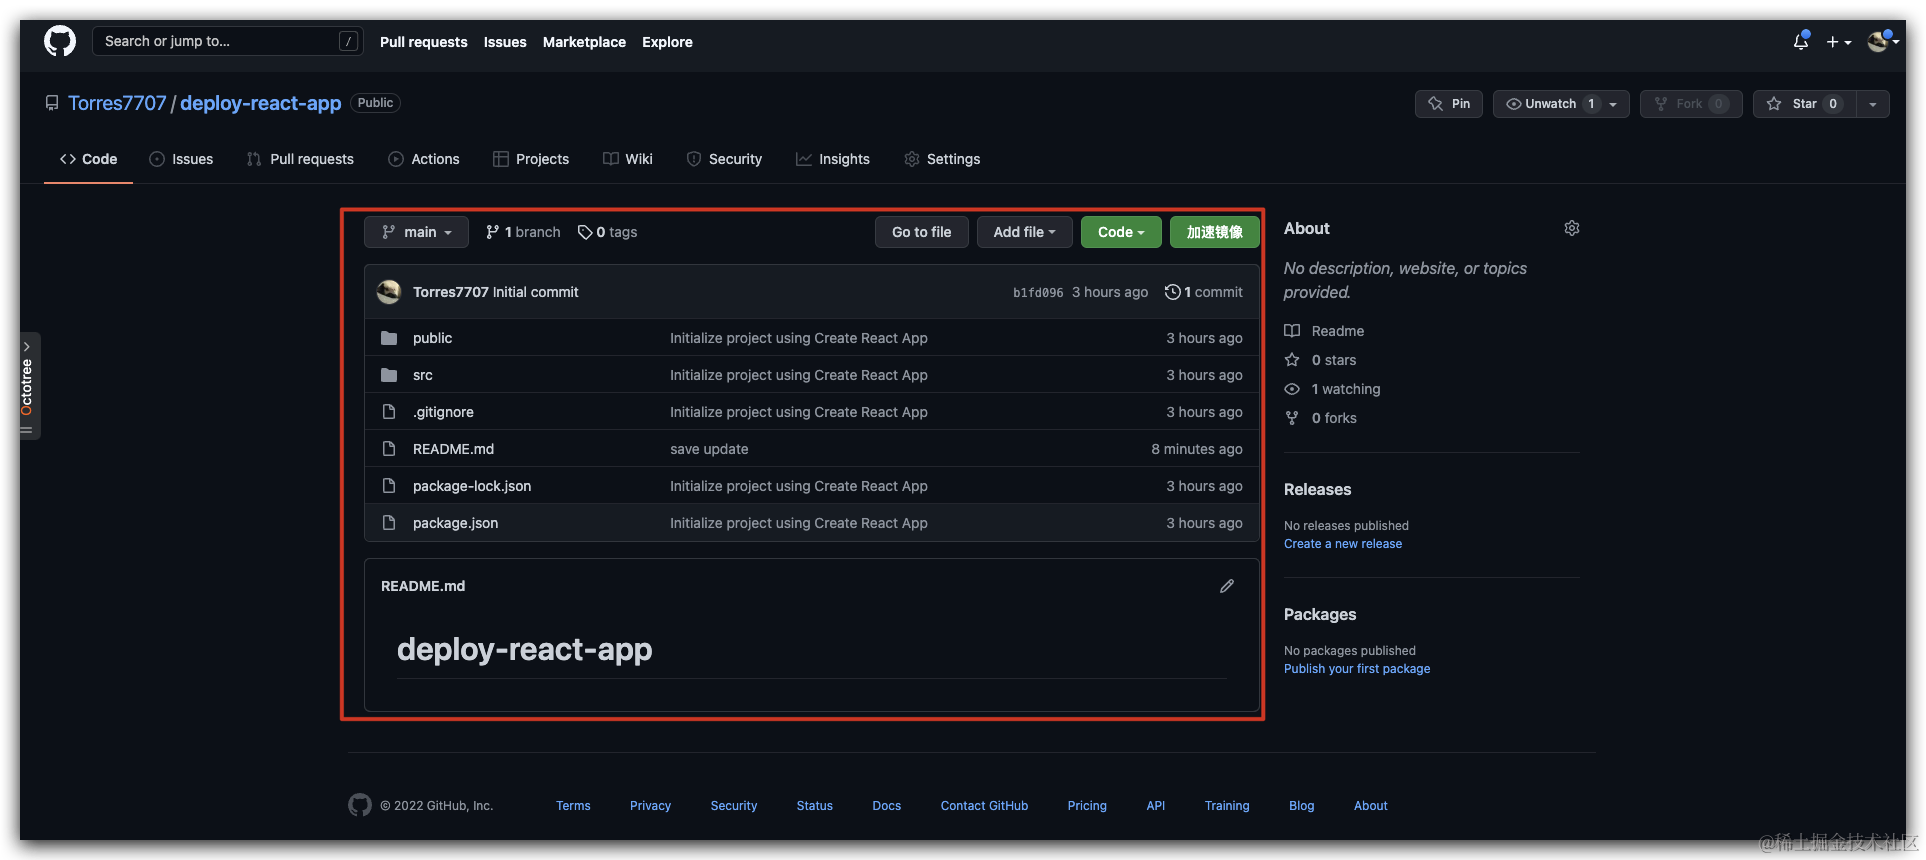This screenshot has width=1926, height=860.
Task: Open the Terms footer link
Action: pos(573,806)
